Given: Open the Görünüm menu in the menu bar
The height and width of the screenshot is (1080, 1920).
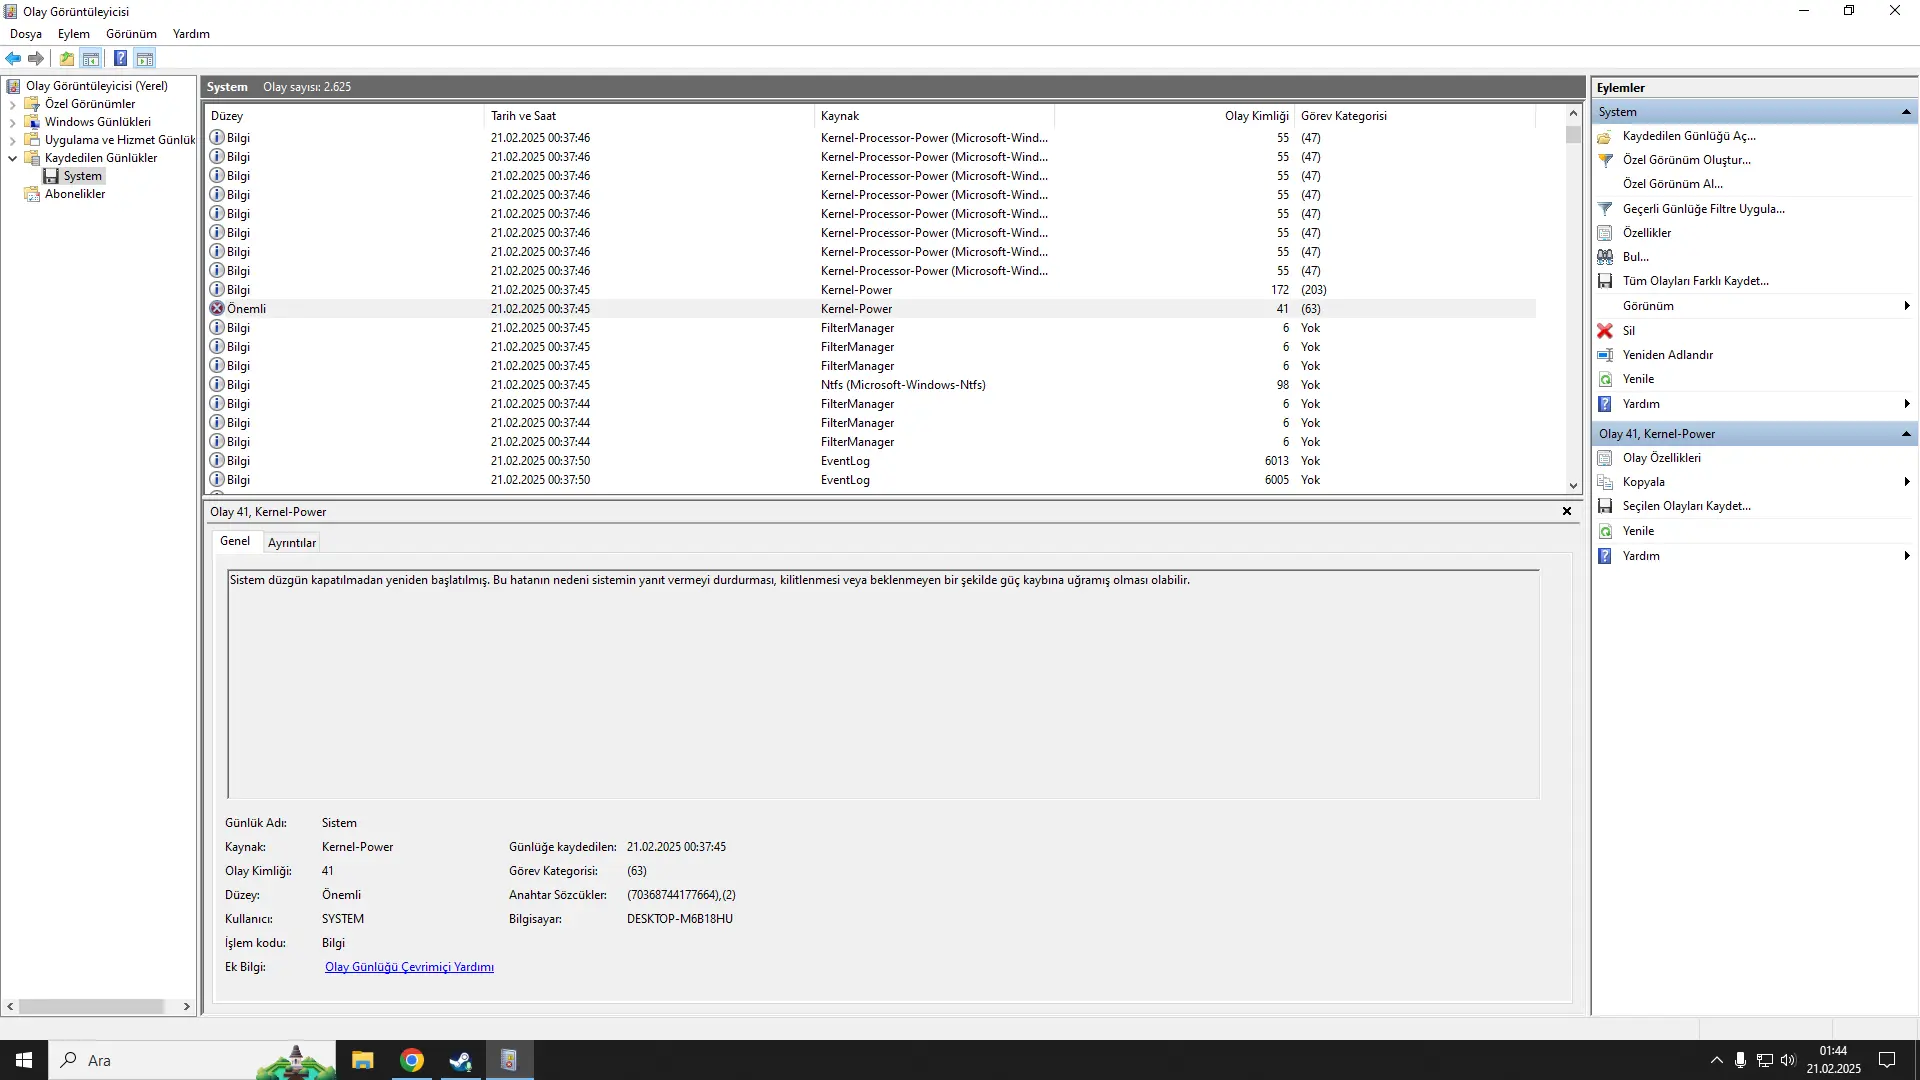Looking at the screenshot, I should (x=131, y=34).
